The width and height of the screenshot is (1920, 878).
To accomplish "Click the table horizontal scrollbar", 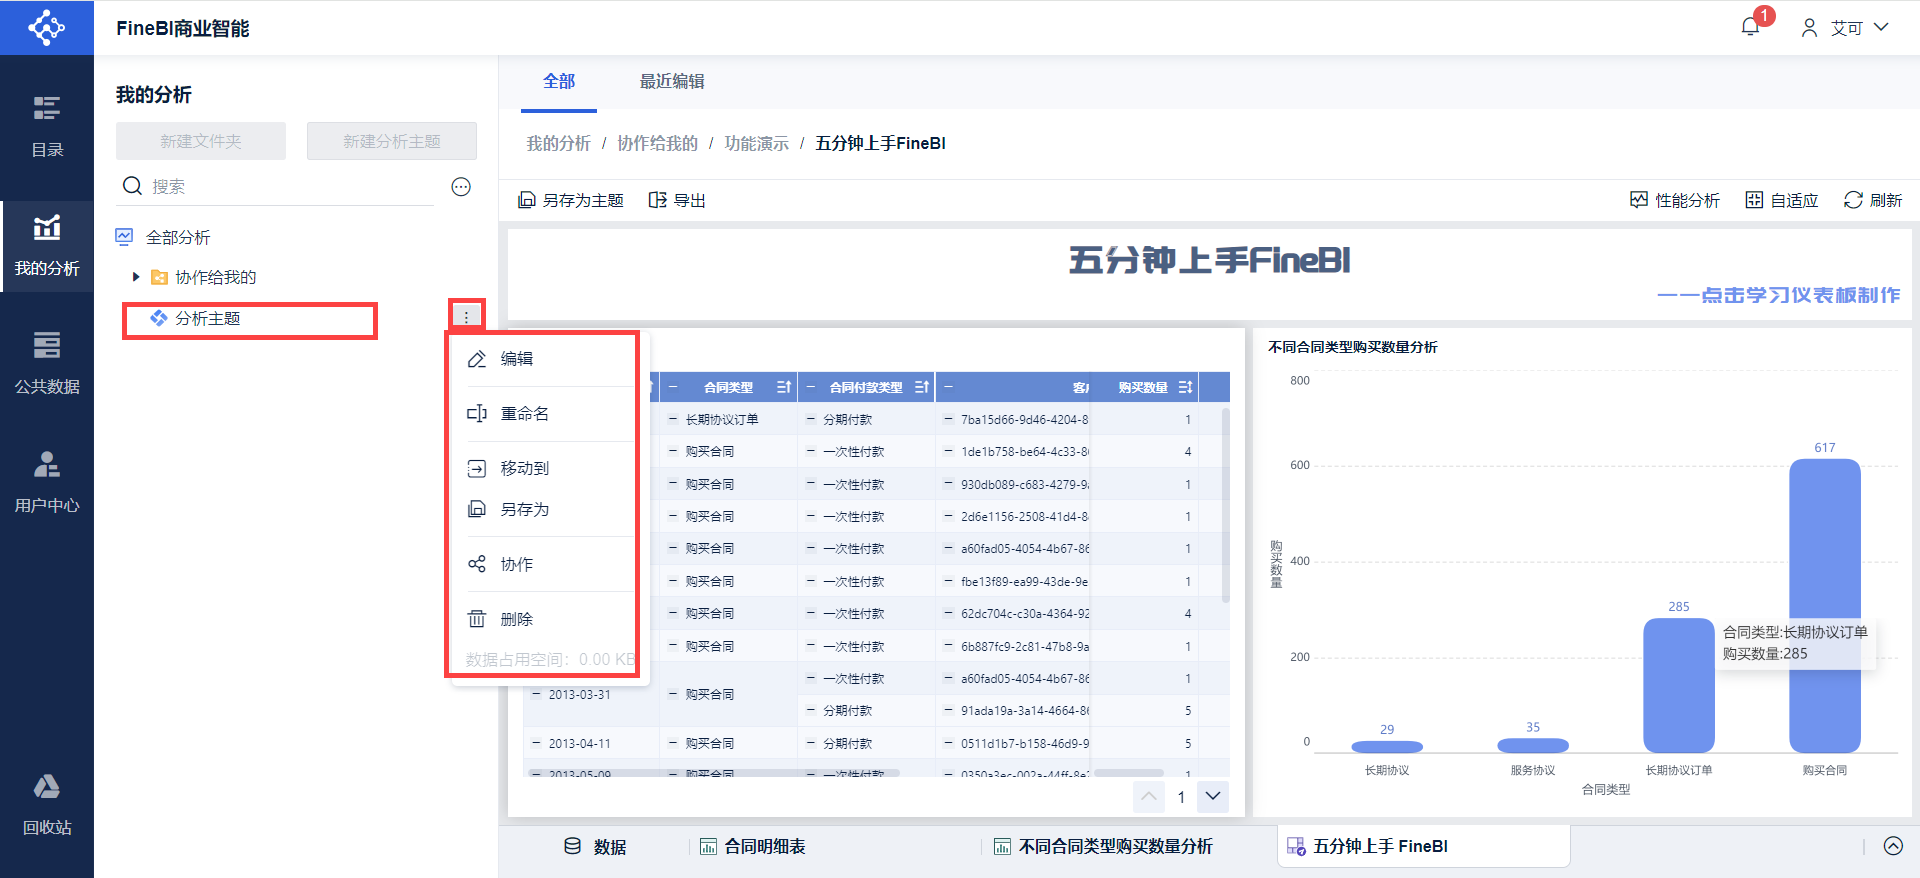I will [x=714, y=773].
